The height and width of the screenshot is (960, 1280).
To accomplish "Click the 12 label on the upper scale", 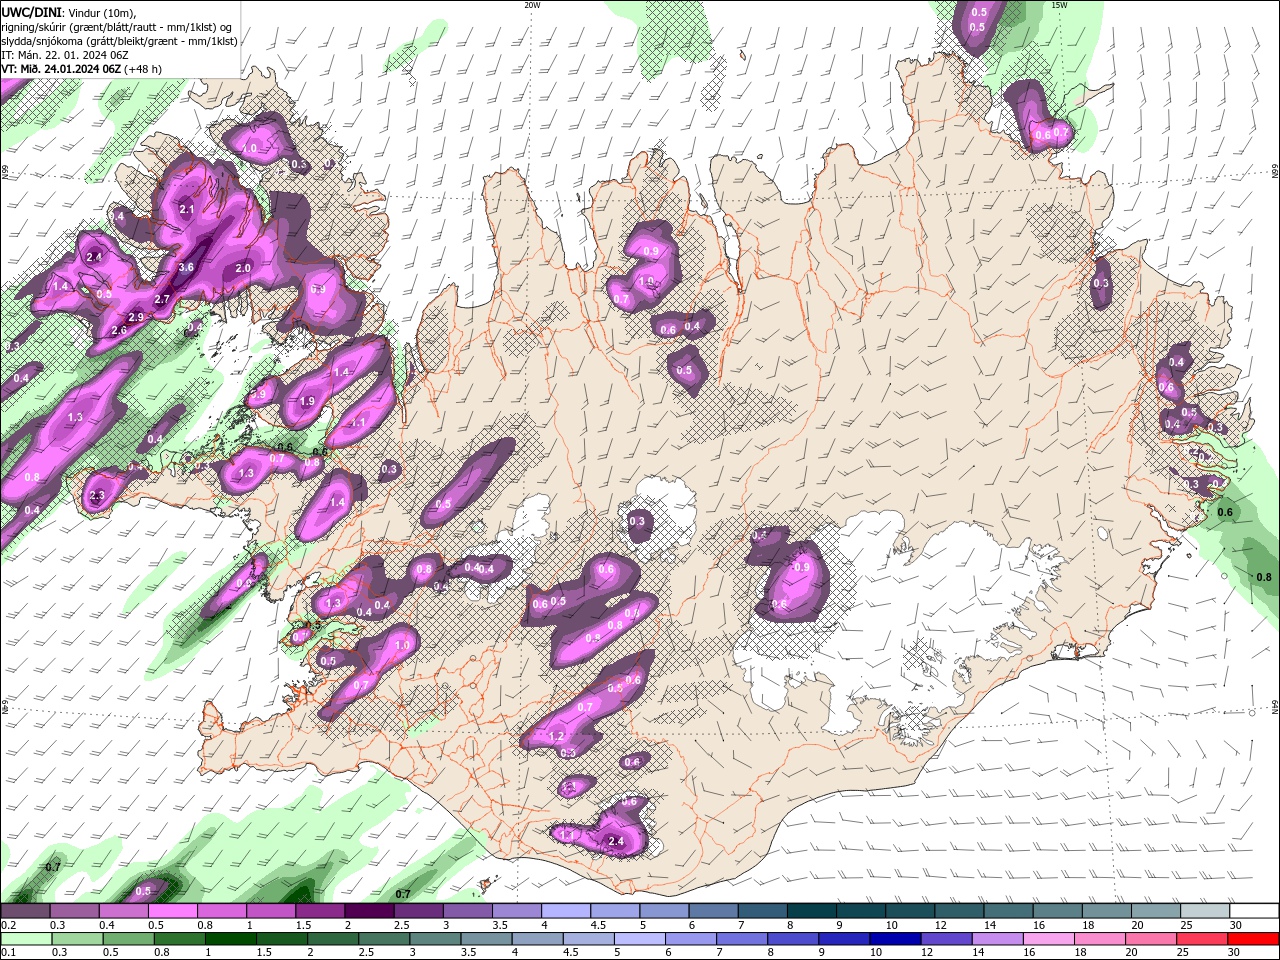I will pyautogui.click(x=939, y=925).
